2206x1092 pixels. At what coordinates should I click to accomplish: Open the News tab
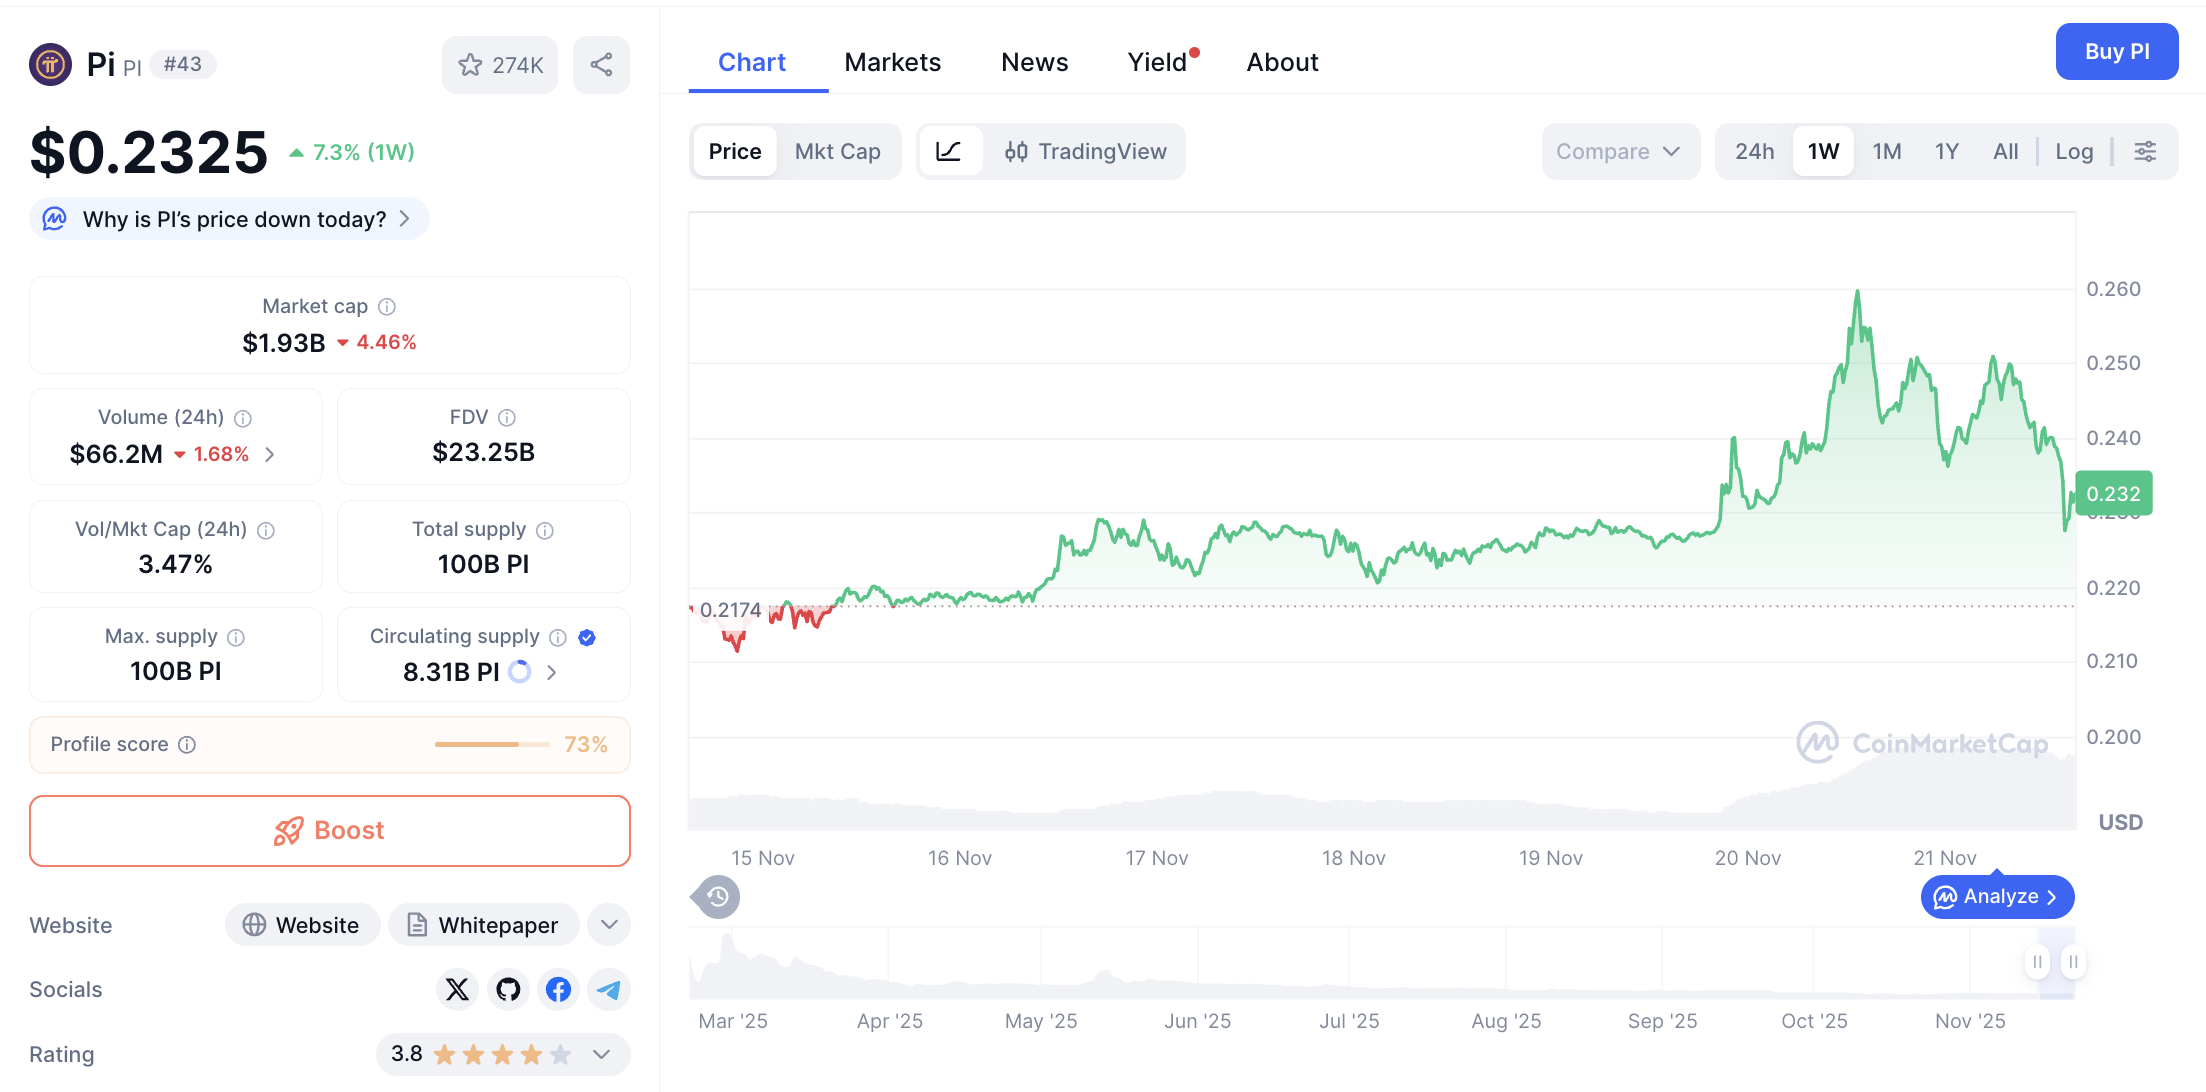point(1034,62)
